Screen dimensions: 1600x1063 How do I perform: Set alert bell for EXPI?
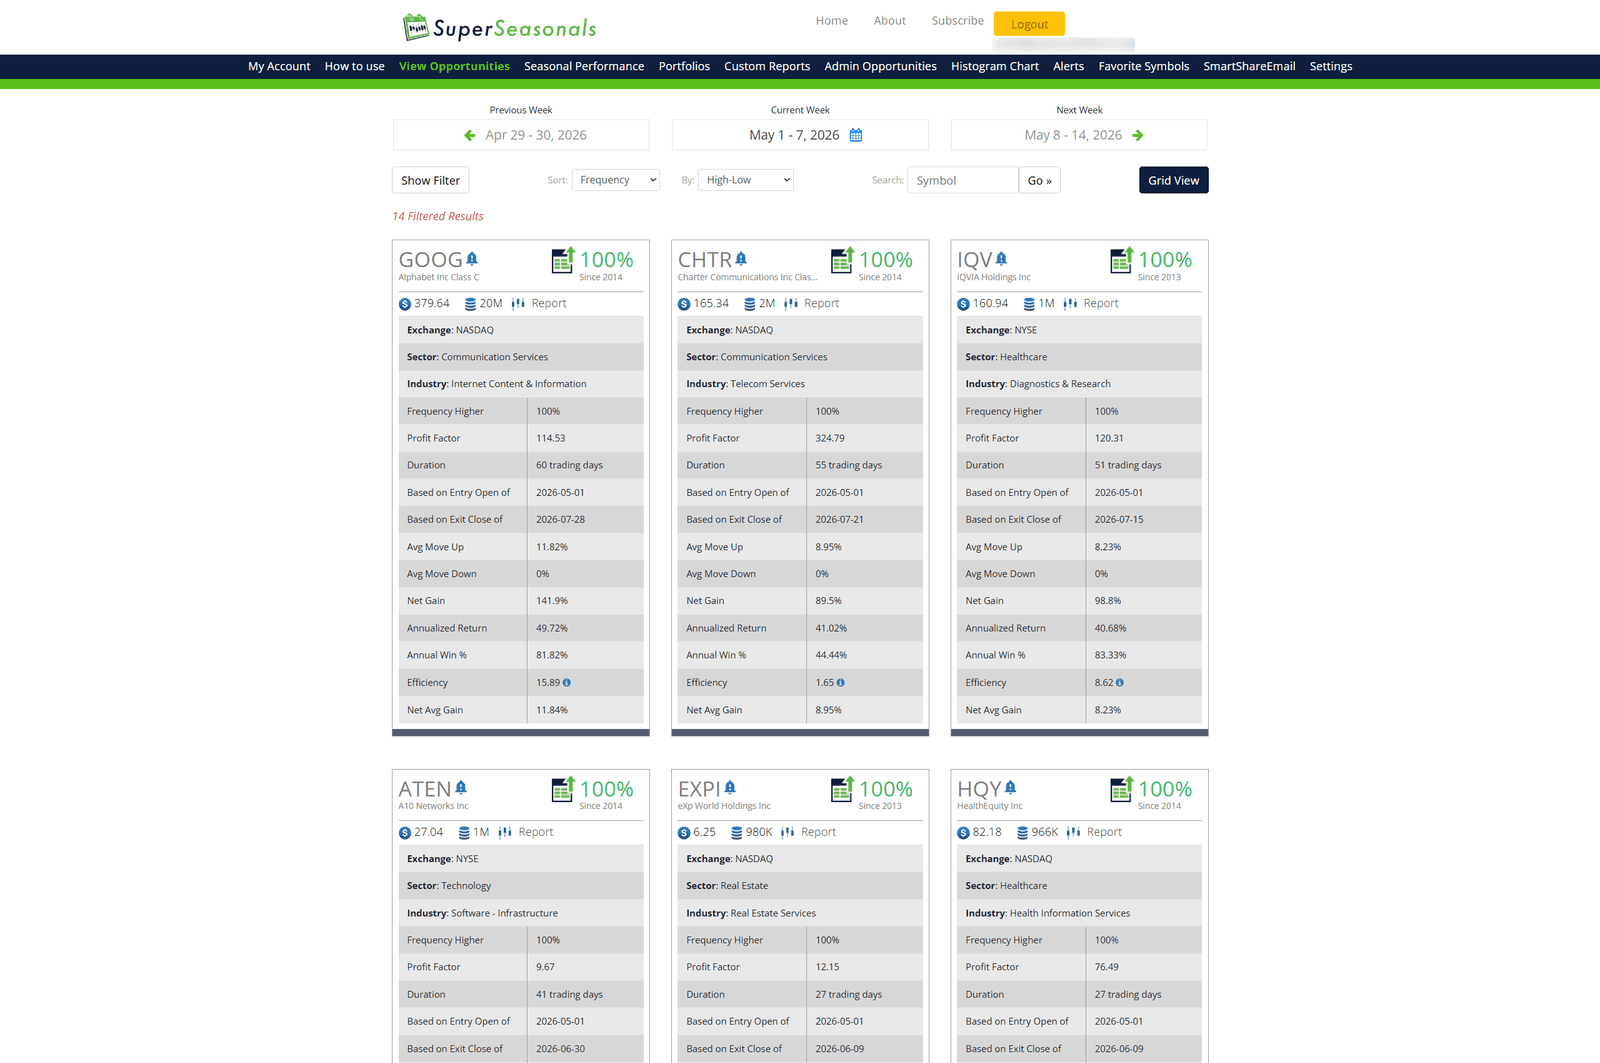(x=730, y=787)
